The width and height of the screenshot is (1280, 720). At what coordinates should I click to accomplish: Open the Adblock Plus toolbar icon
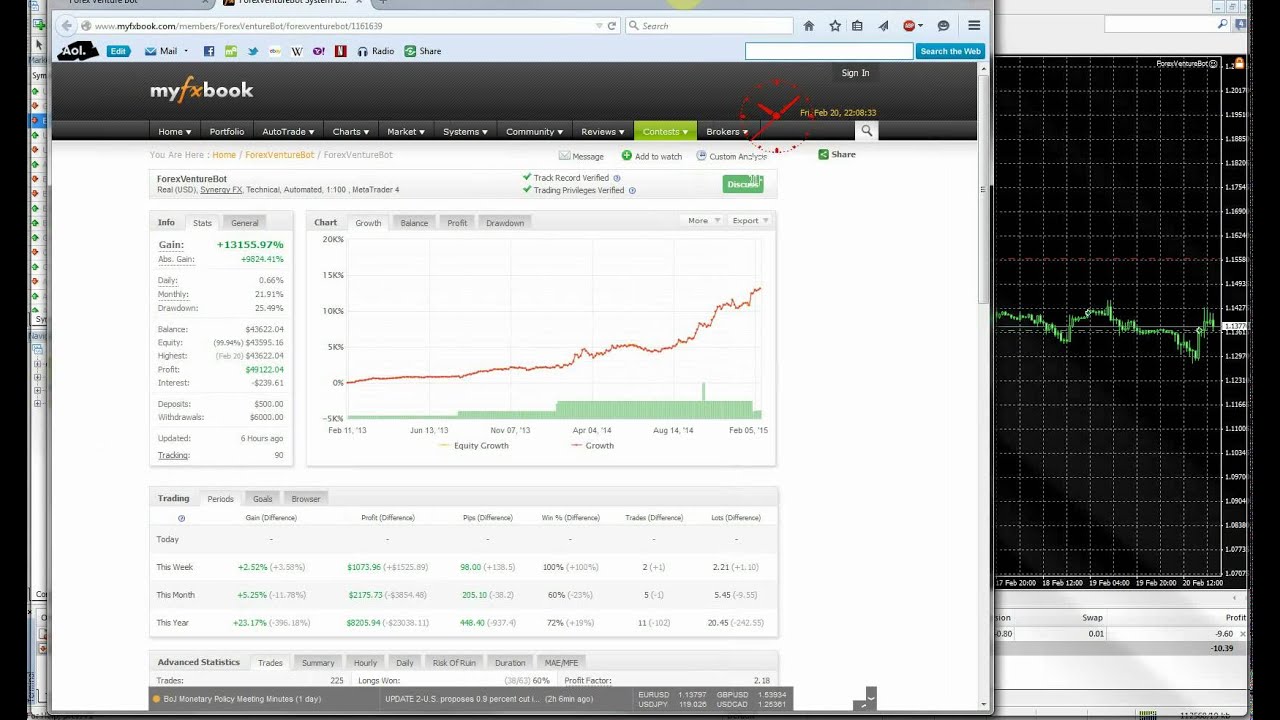coord(909,26)
